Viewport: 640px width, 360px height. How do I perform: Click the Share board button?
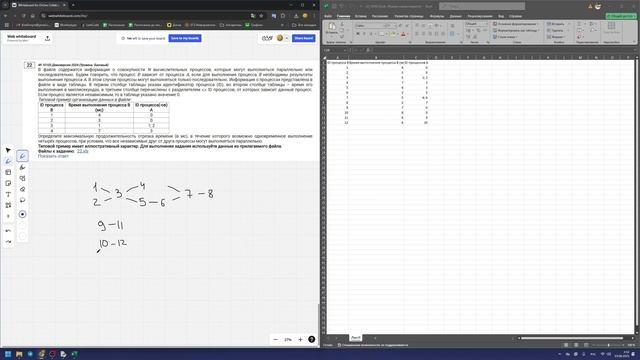pyautogui.click(x=304, y=38)
